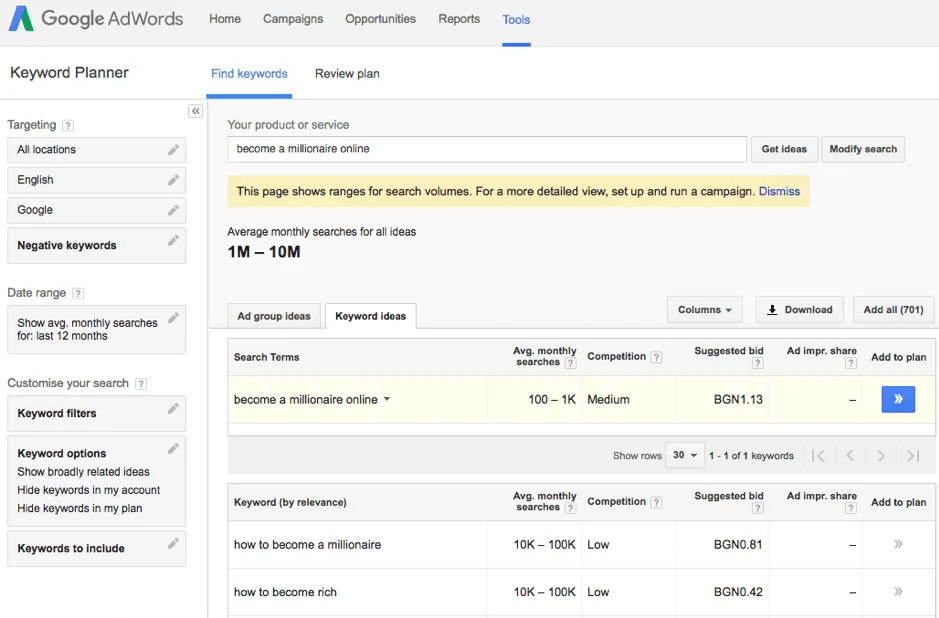Click '1 - 1 of 1 keywords' pagination text
The height and width of the screenshot is (618, 939).
pyautogui.click(x=751, y=456)
